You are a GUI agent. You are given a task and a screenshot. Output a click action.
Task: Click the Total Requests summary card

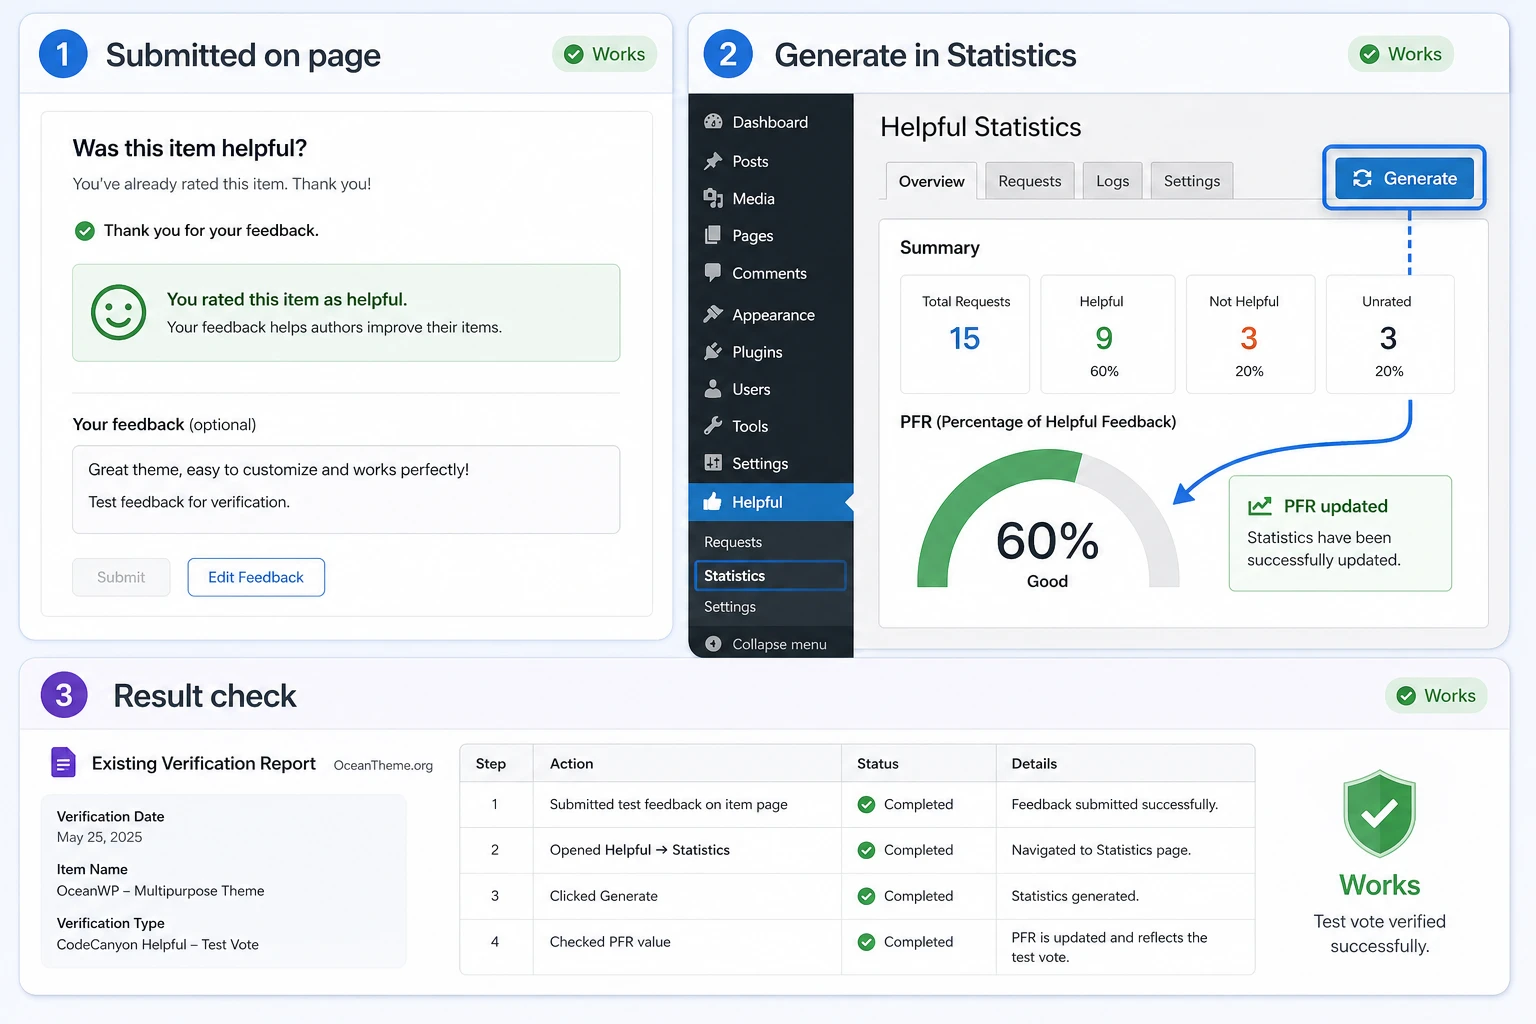tap(965, 334)
